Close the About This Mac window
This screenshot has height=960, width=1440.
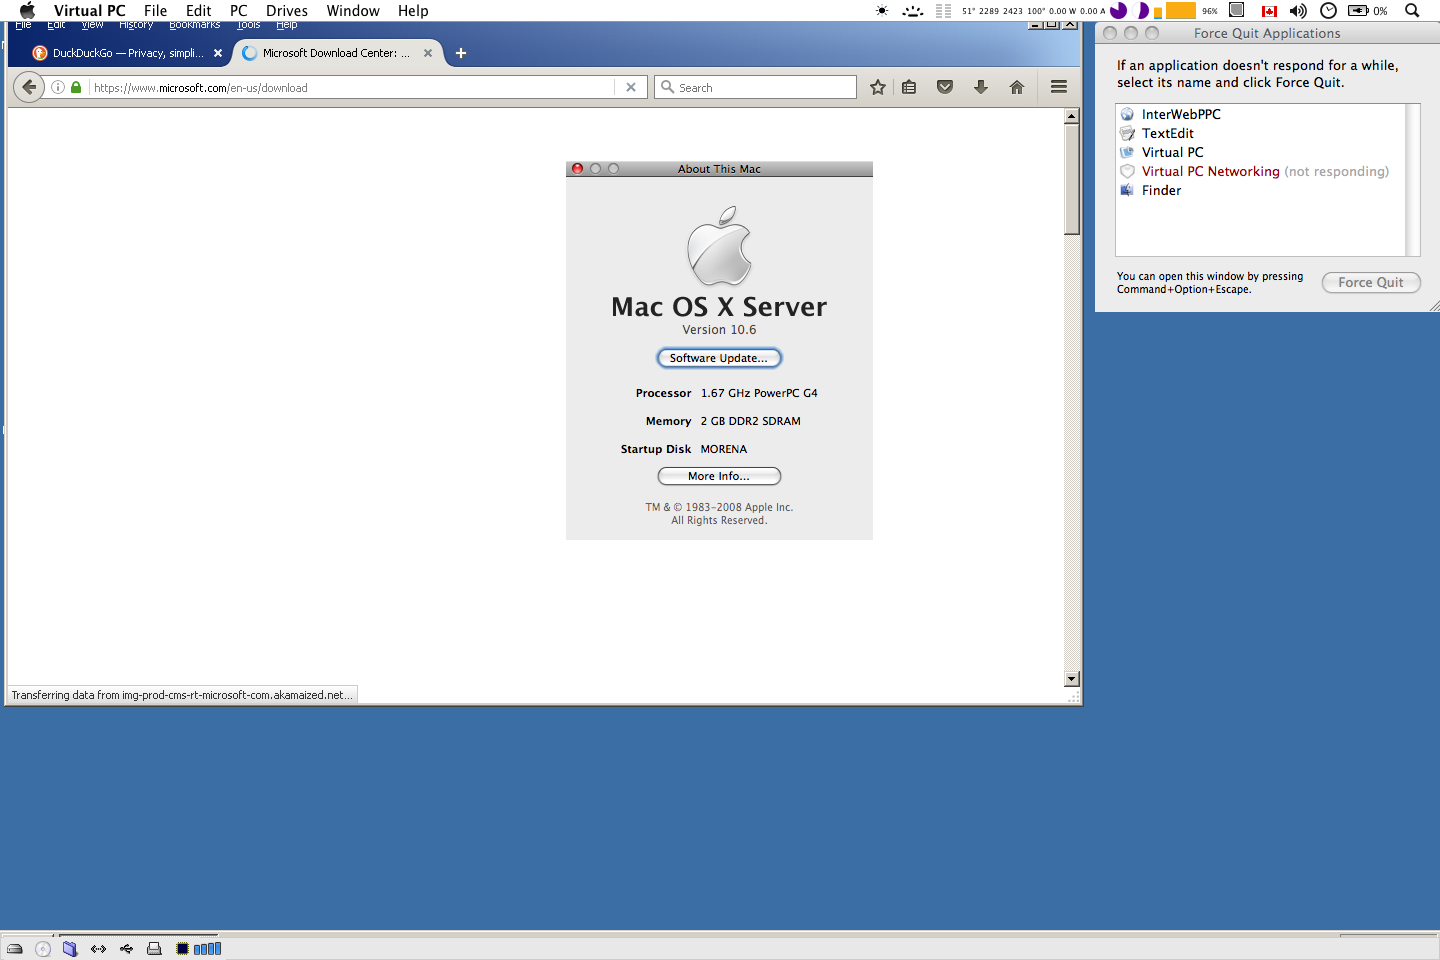(x=577, y=169)
